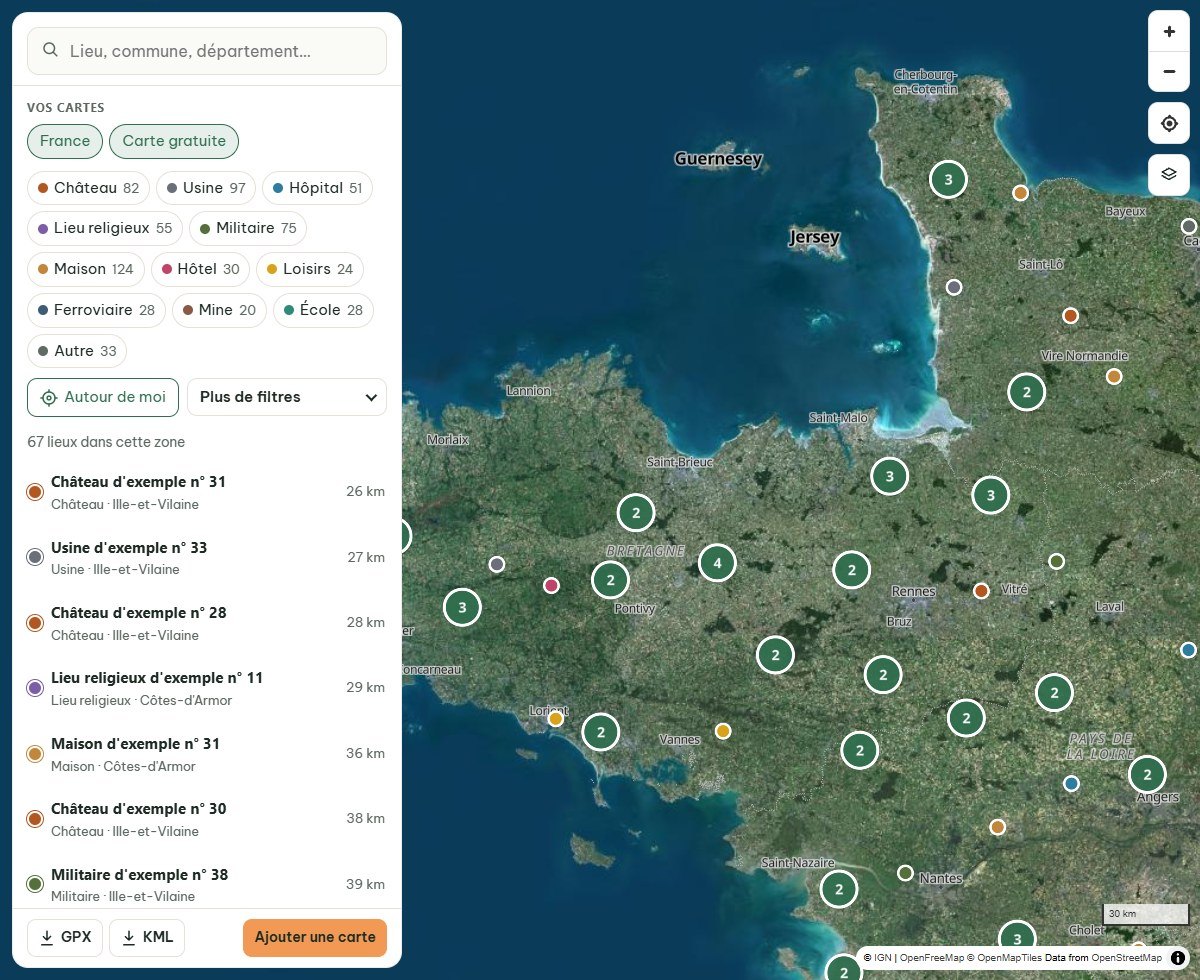Toggle the Militaire 75 category filter
The width and height of the screenshot is (1200, 980).
point(248,228)
